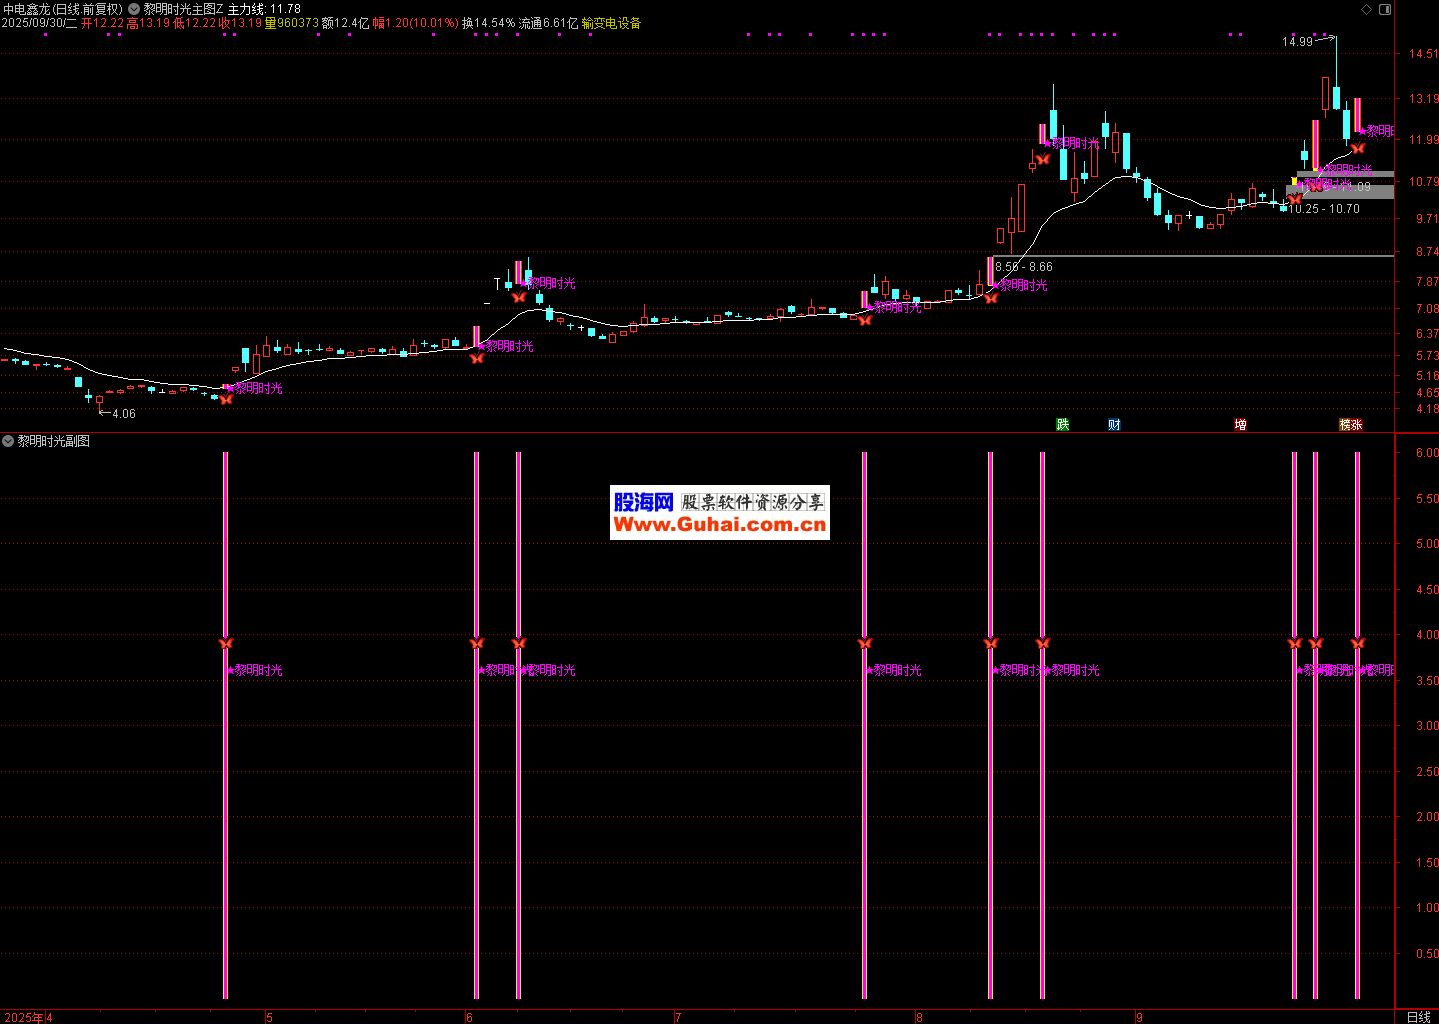Click the red 增 event marker
Screen dimensions: 1439x1024
pyautogui.click(x=1240, y=425)
